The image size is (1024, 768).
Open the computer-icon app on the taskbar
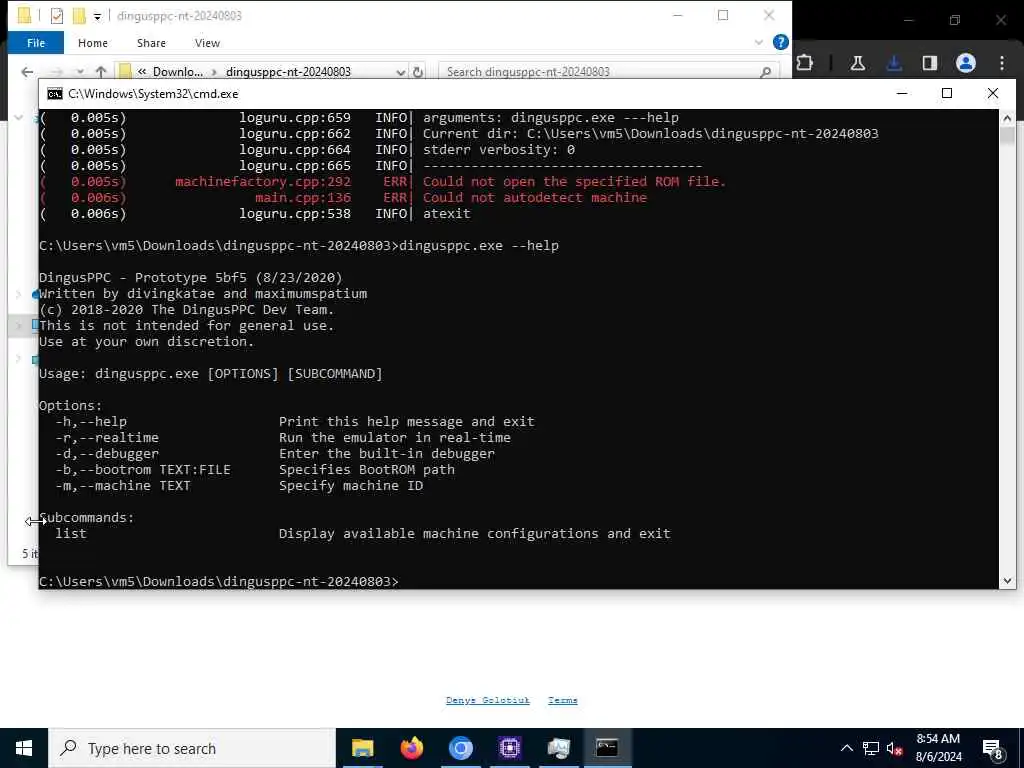click(x=558, y=748)
